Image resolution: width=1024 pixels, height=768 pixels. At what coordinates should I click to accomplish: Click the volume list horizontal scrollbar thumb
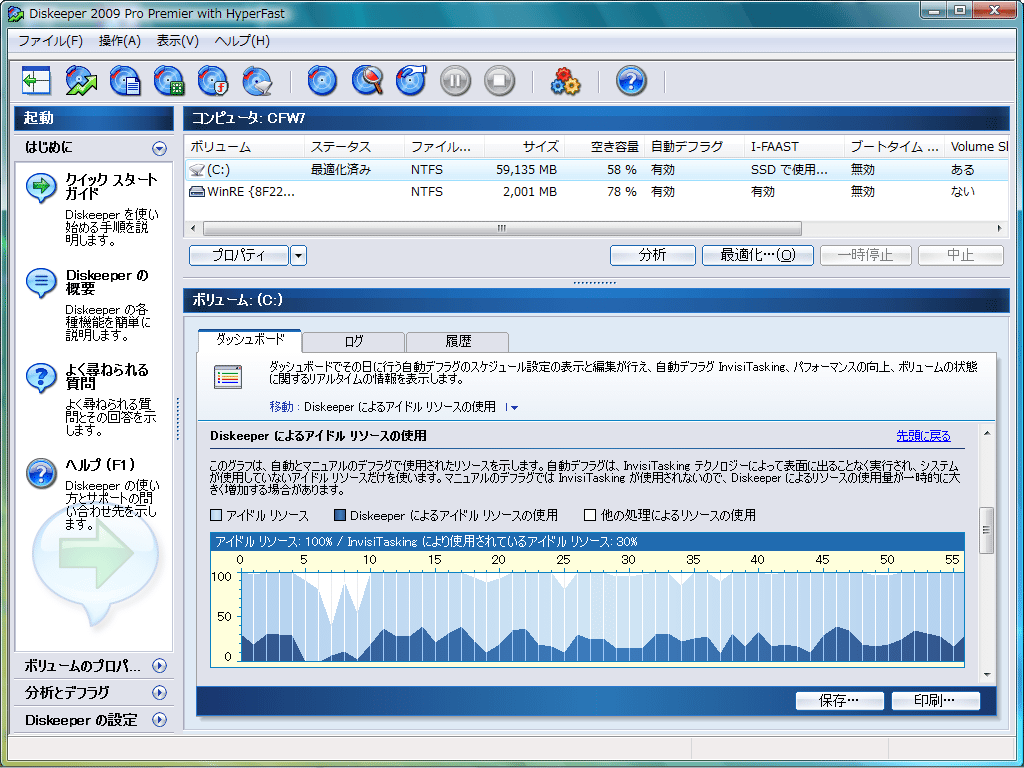[502, 229]
